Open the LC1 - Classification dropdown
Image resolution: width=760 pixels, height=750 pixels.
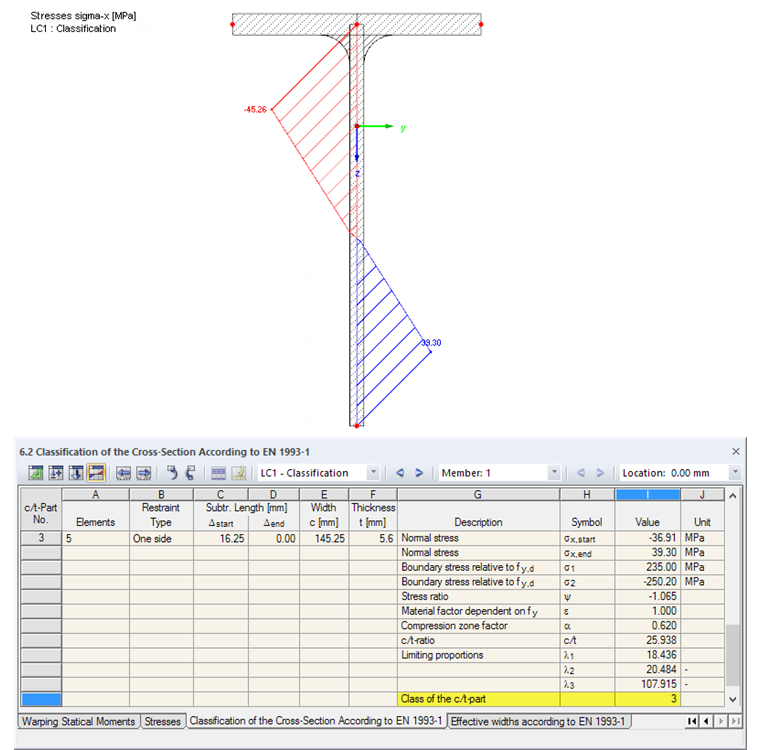coord(373,472)
